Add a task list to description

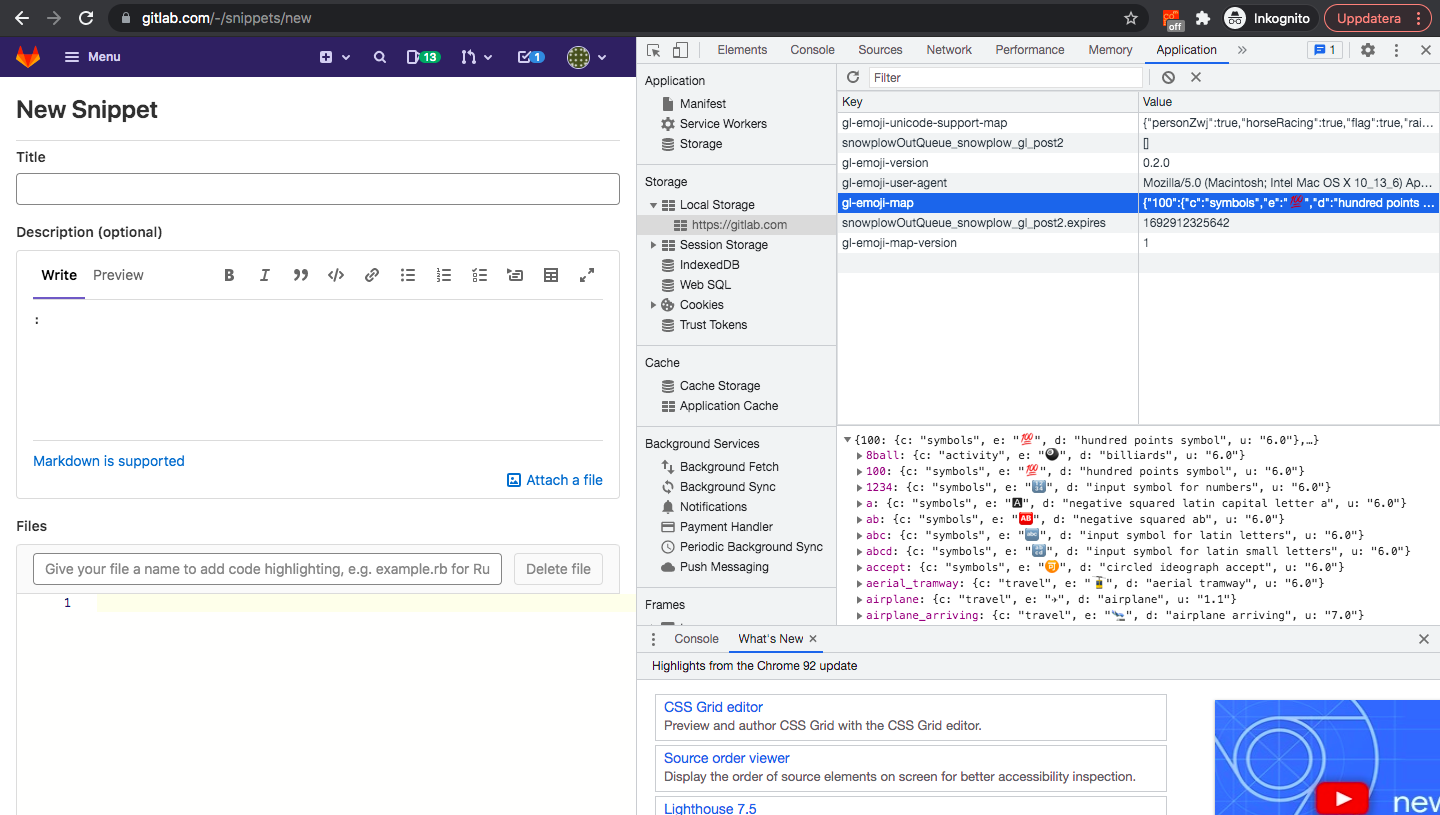pos(480,275)
